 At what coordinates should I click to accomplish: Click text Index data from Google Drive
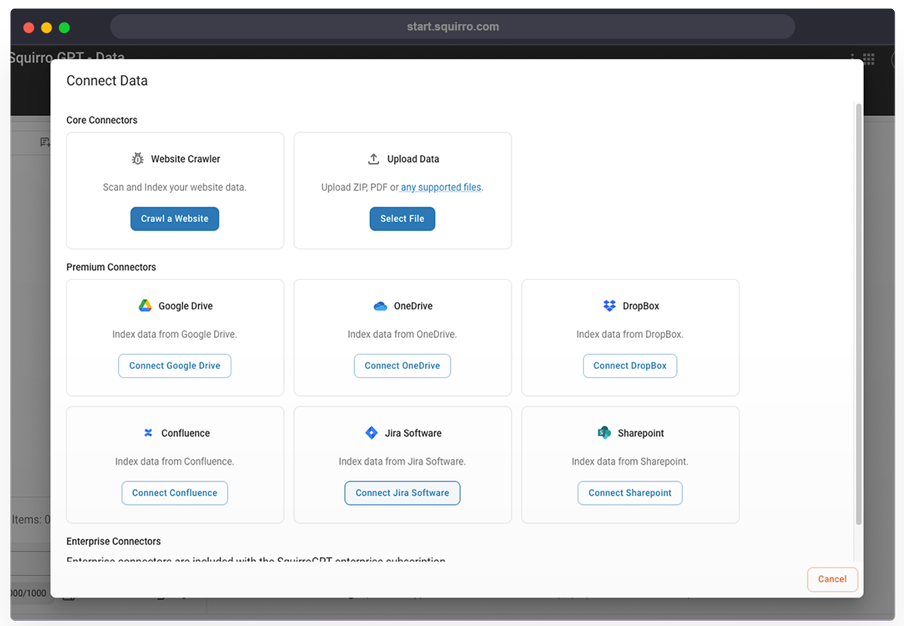[x=175, y=334]
